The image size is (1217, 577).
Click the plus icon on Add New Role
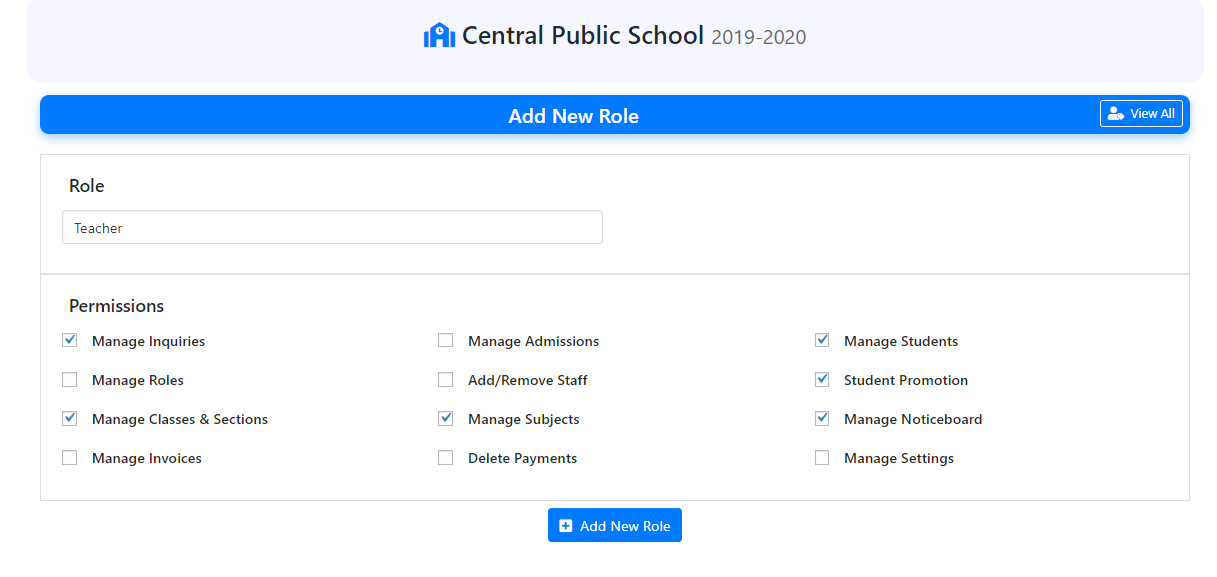pyautogui.click(x=566, y=526)
